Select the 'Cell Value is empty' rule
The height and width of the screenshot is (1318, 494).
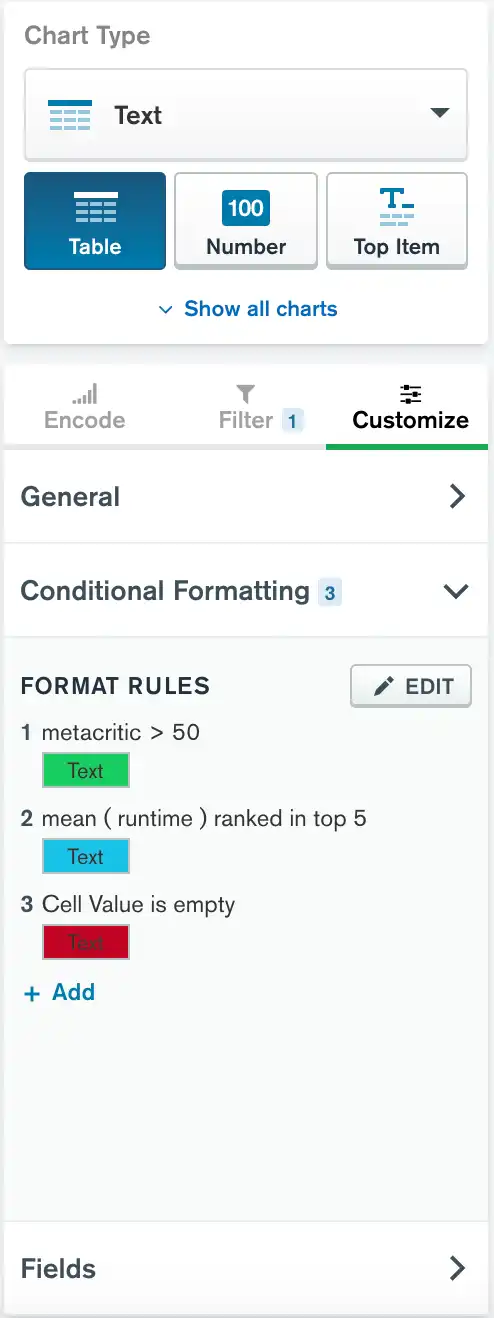[128, 905]
